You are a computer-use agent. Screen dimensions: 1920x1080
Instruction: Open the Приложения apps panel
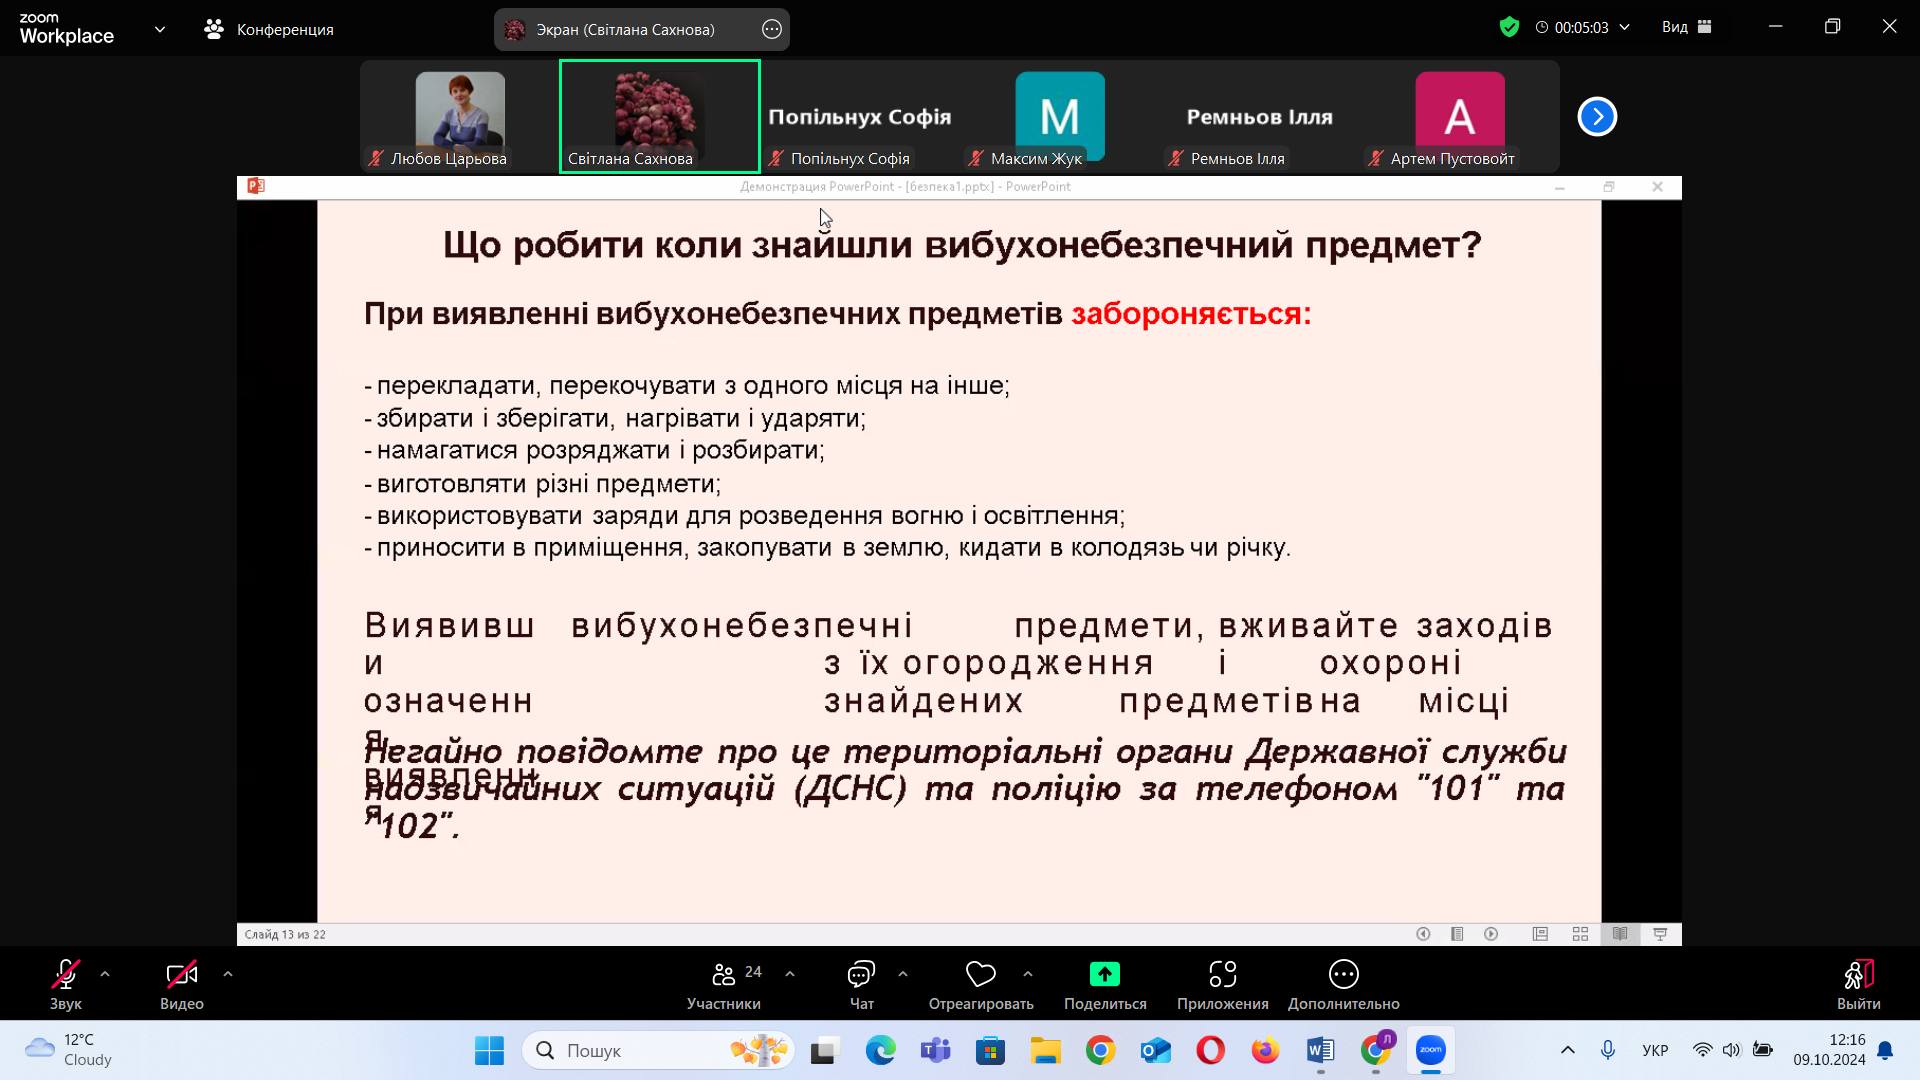(1222, 984)
